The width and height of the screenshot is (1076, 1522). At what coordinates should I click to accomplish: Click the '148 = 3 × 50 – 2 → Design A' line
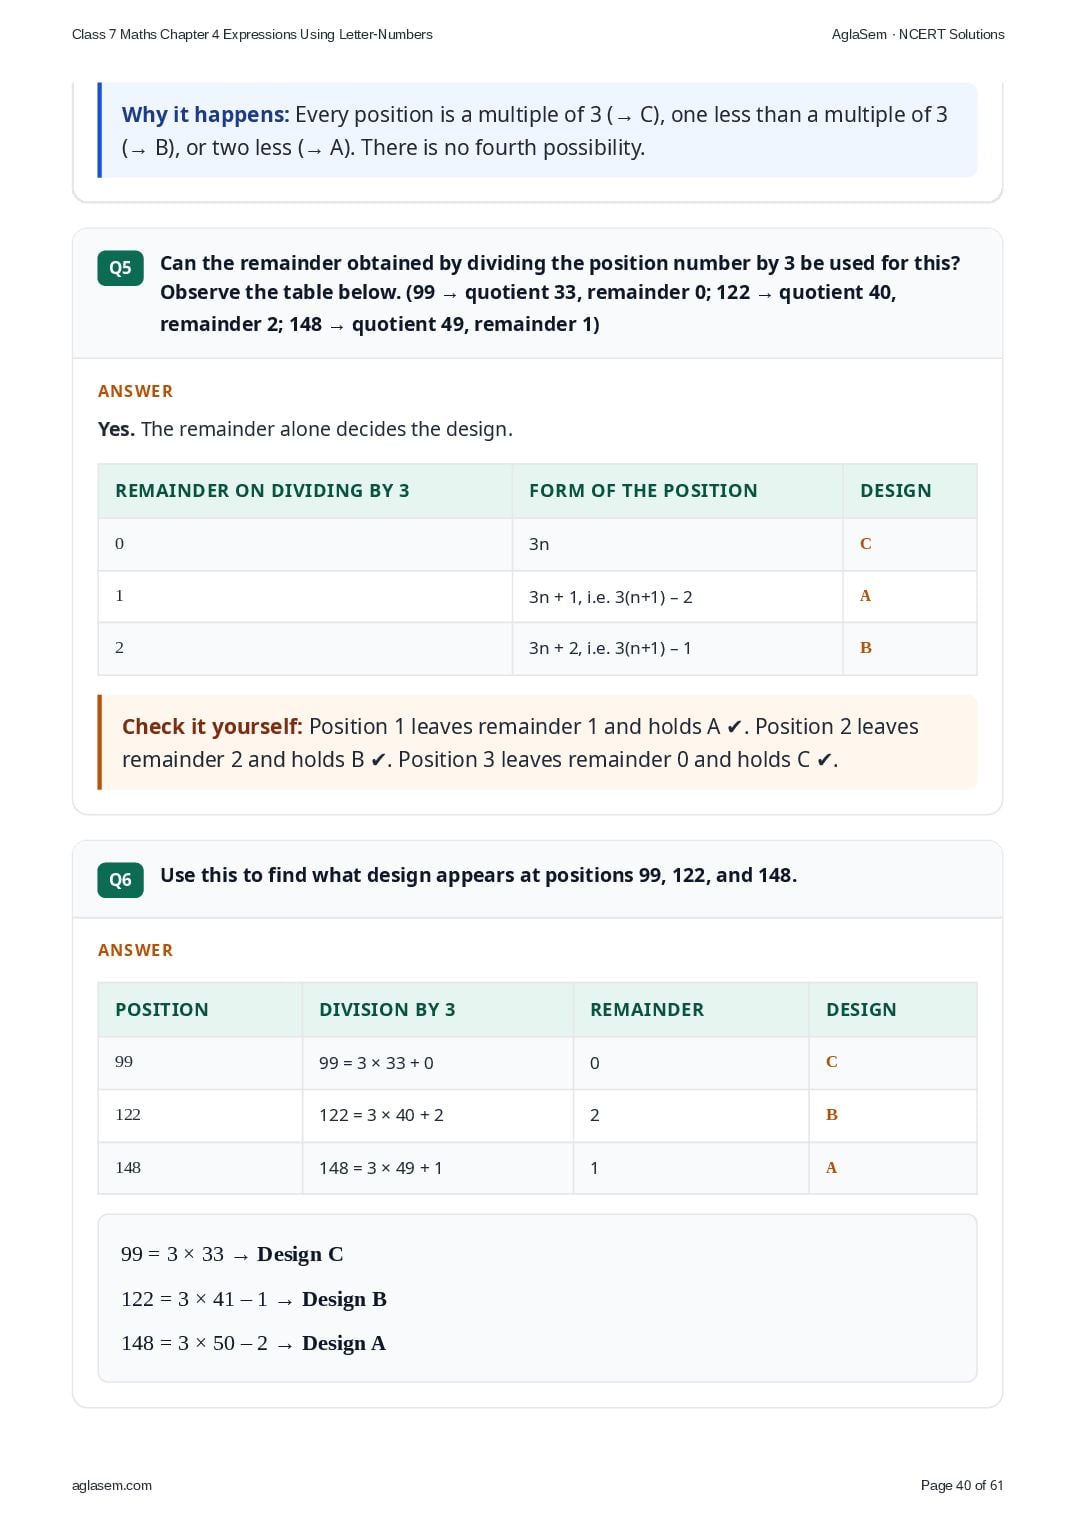[253, 1343]
